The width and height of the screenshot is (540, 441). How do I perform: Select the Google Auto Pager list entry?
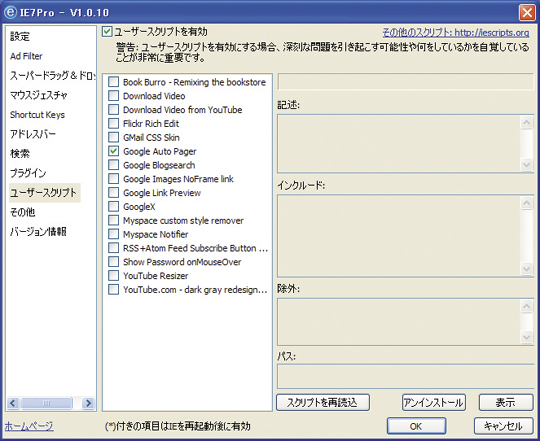(160, 151)
